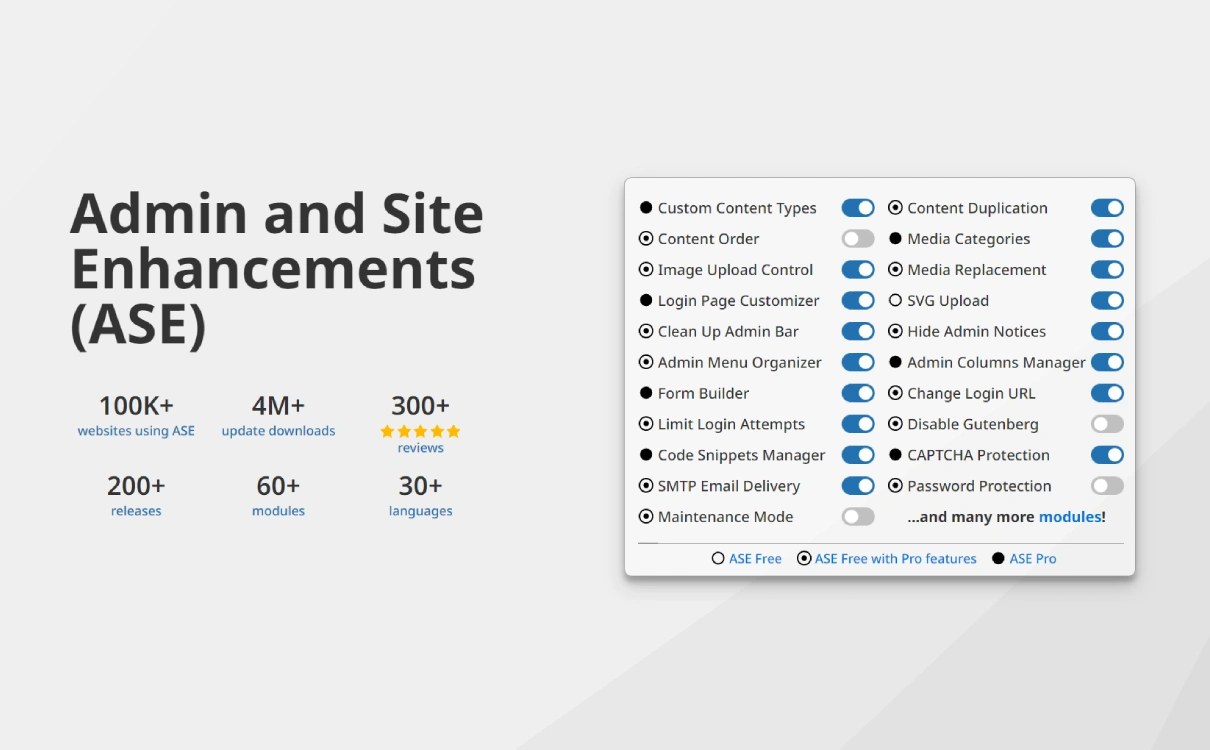This screenshot has width=1210, height=750.
Task: Enable the Maintenance Mode switch
Action: (858, 517)
